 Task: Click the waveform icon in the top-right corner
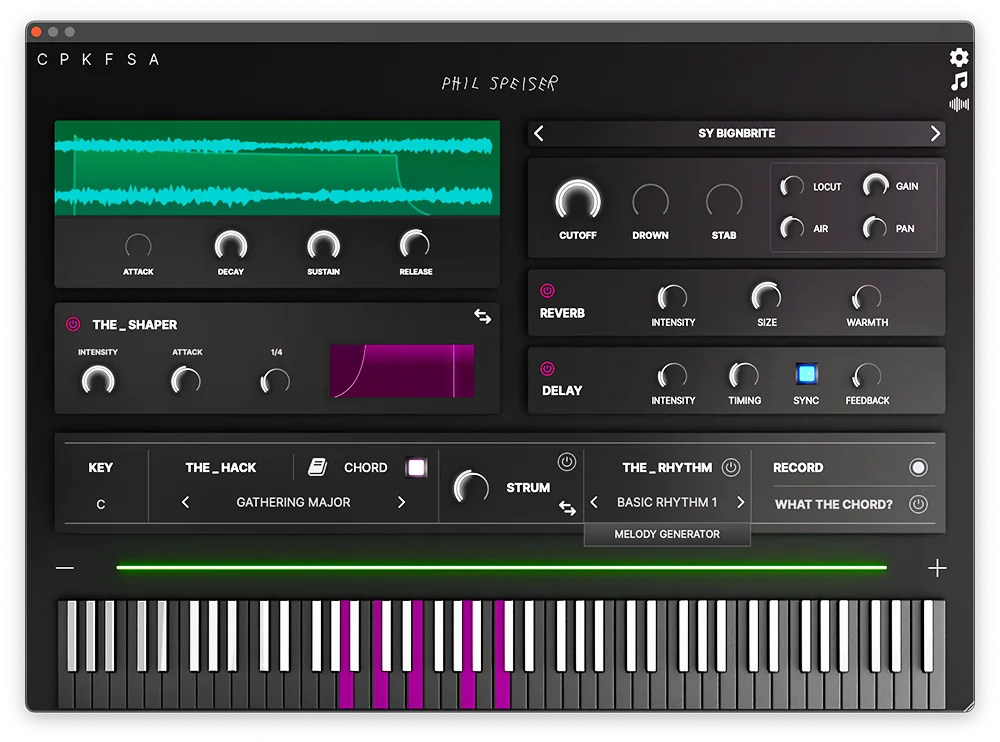click(x=958, y=103)
